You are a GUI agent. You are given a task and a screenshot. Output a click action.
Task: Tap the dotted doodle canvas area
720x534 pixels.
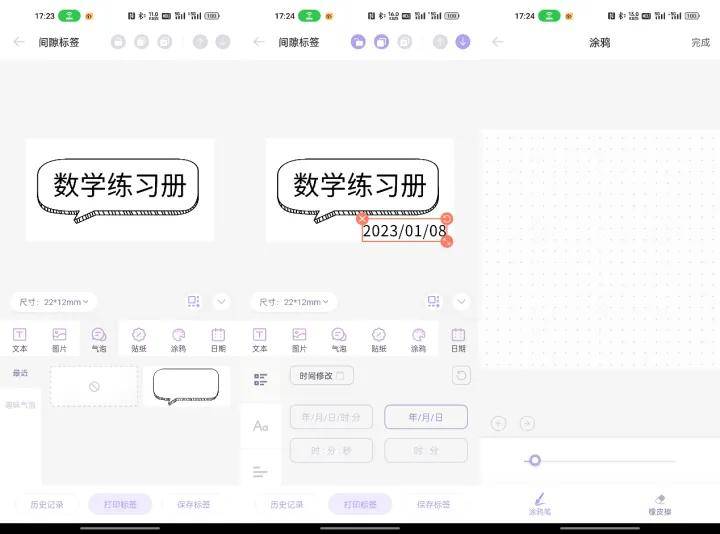pos(600,249)
